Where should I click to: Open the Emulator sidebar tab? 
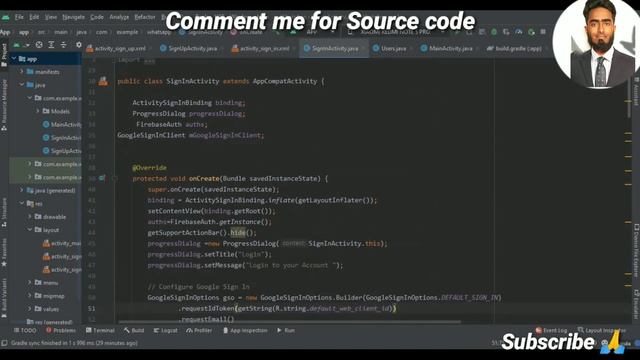coord(636,304)
